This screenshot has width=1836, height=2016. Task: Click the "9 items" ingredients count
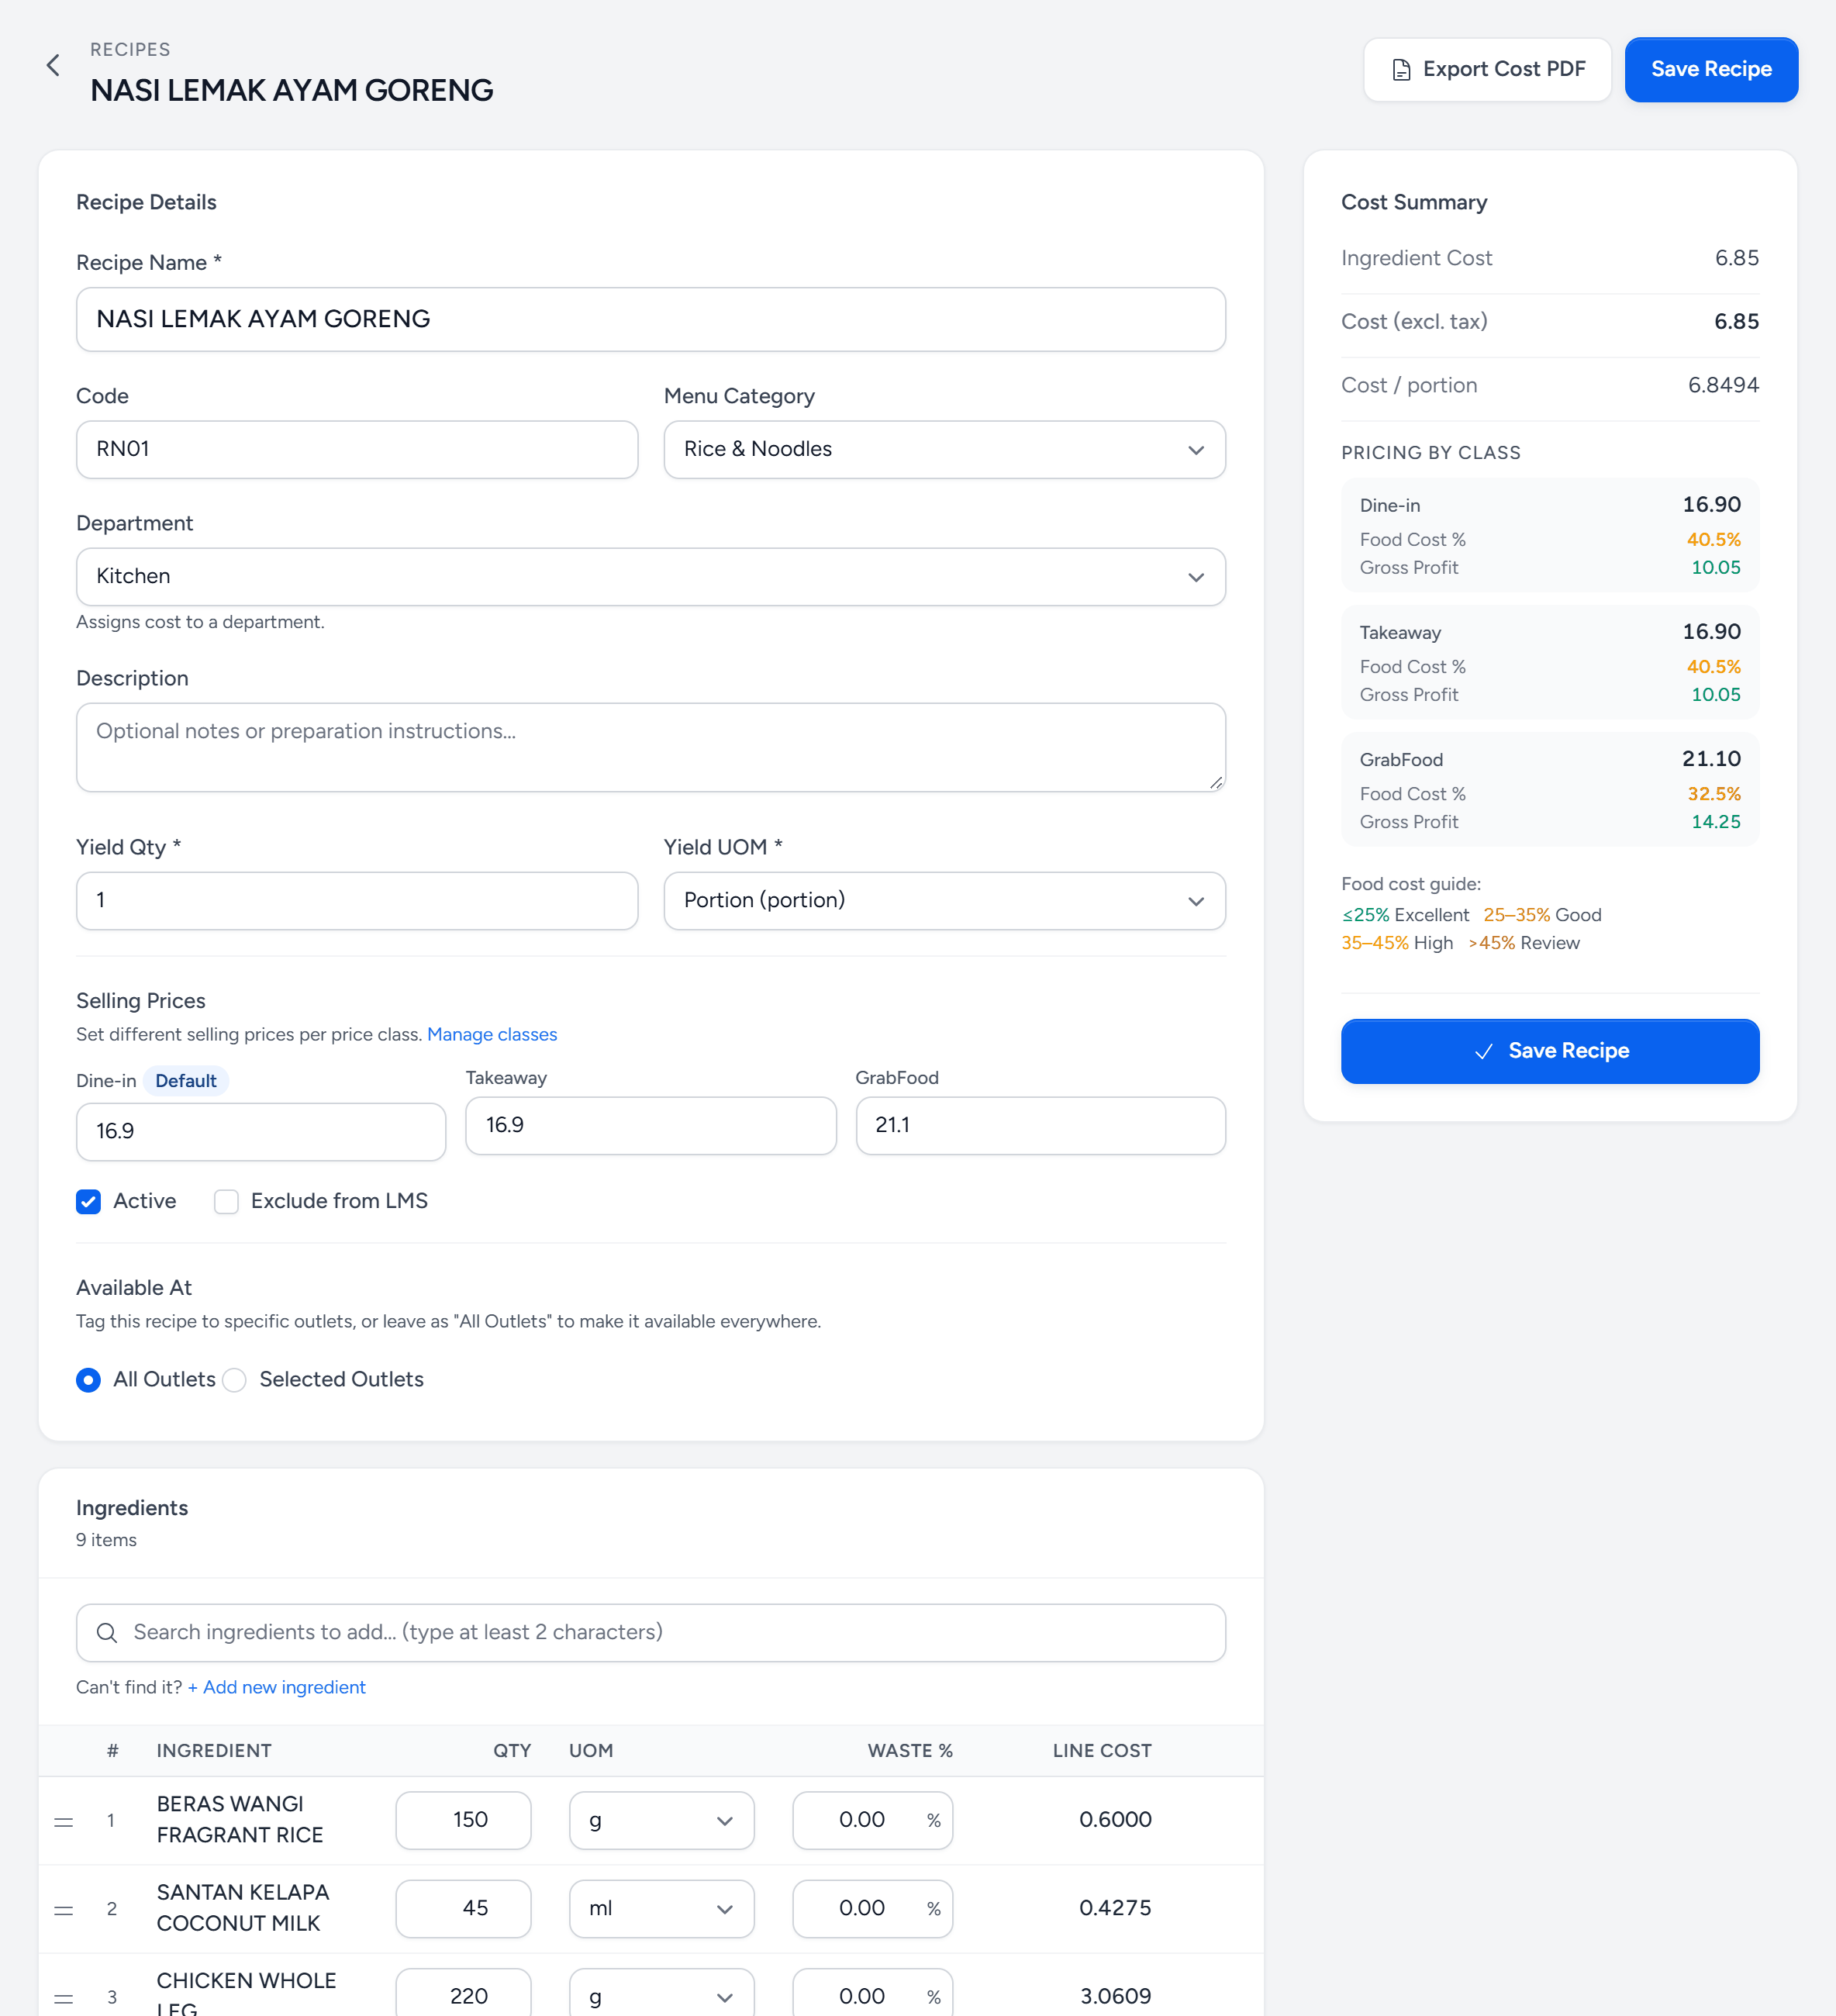pos(106,1541)
